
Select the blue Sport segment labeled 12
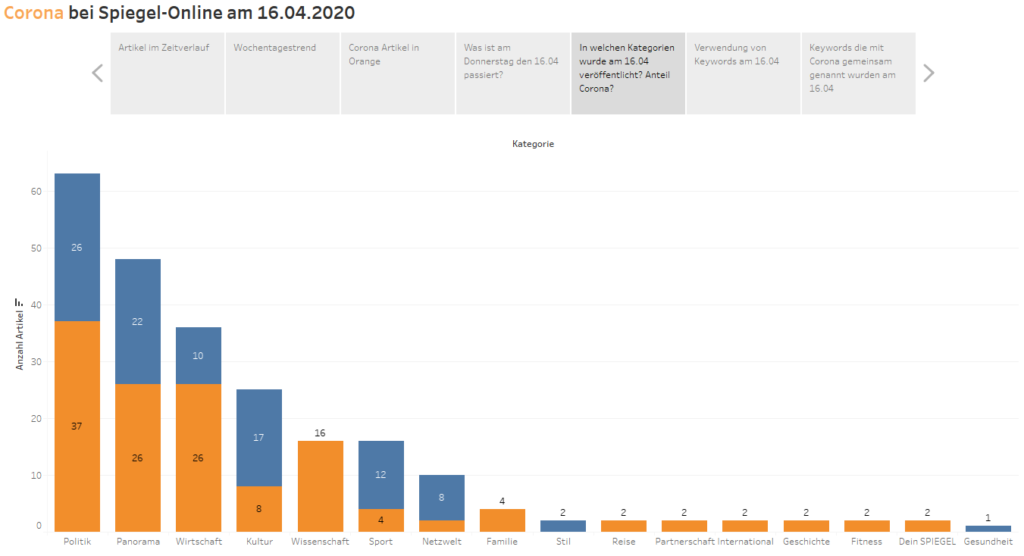[381, 475]
